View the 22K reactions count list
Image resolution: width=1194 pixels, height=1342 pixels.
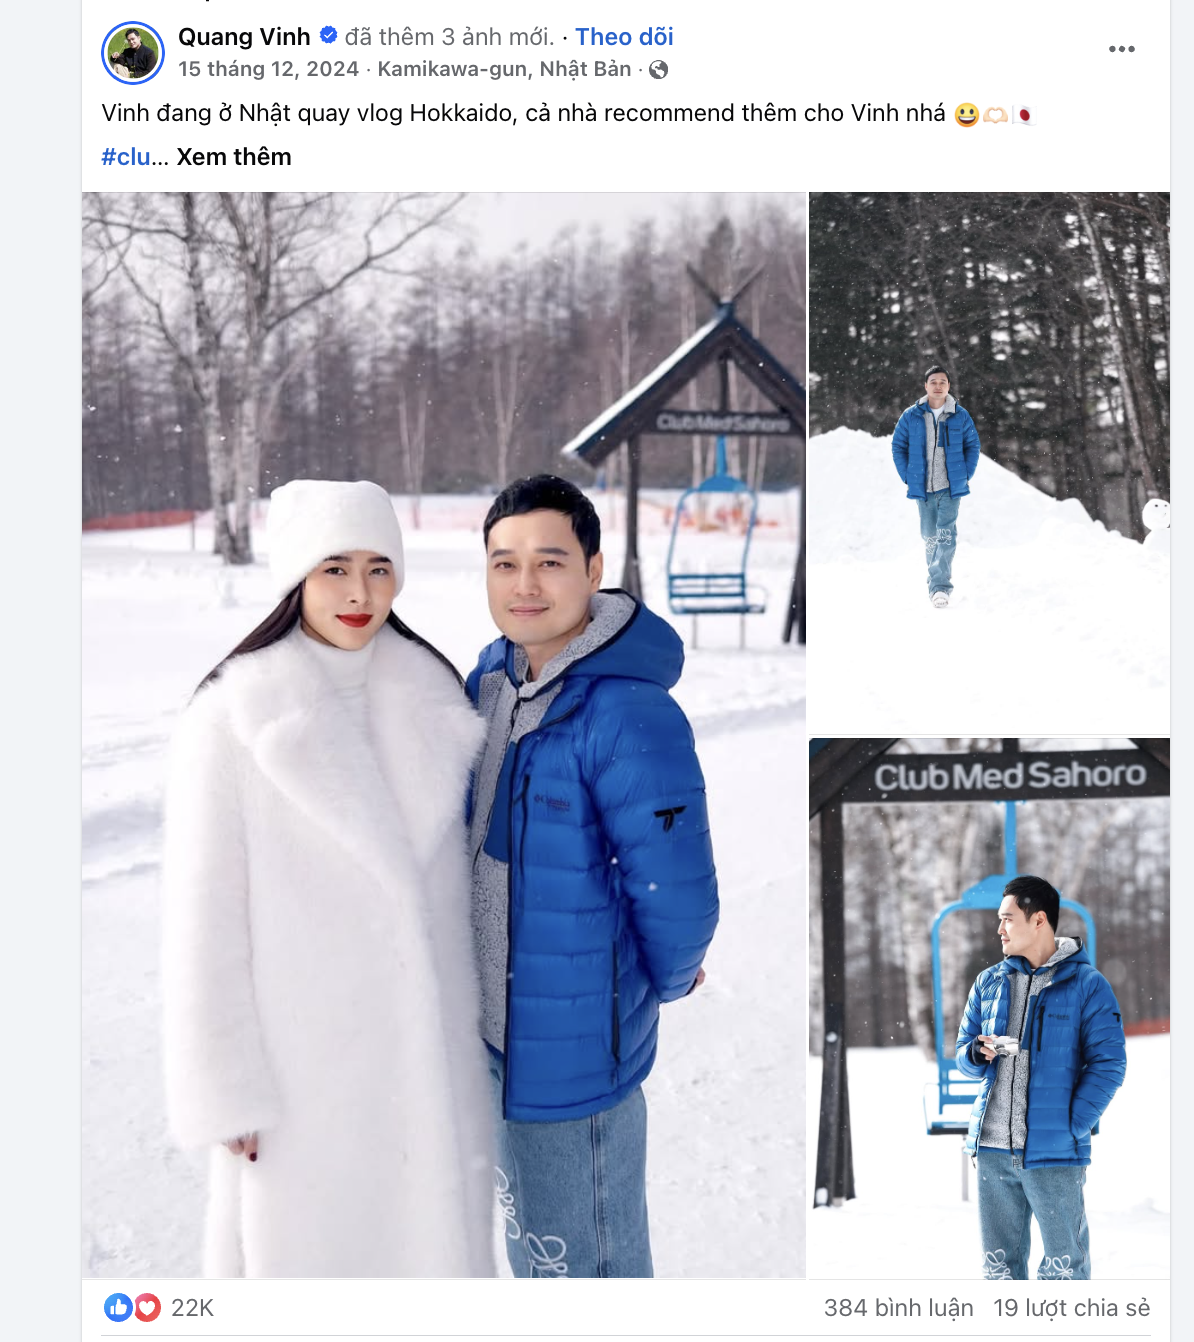192,1308
